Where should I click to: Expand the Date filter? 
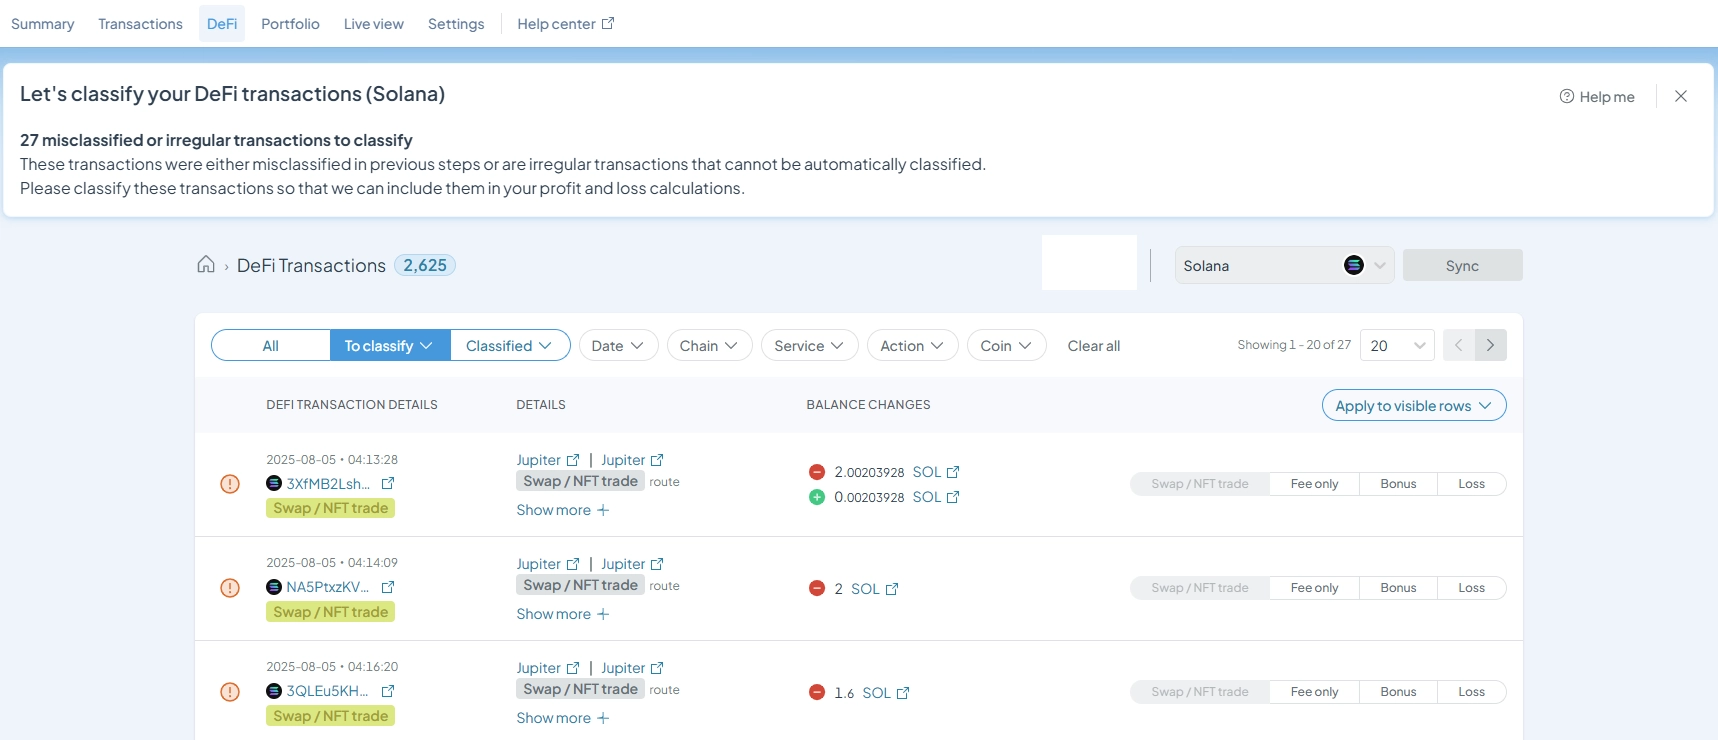pos(618,346)
